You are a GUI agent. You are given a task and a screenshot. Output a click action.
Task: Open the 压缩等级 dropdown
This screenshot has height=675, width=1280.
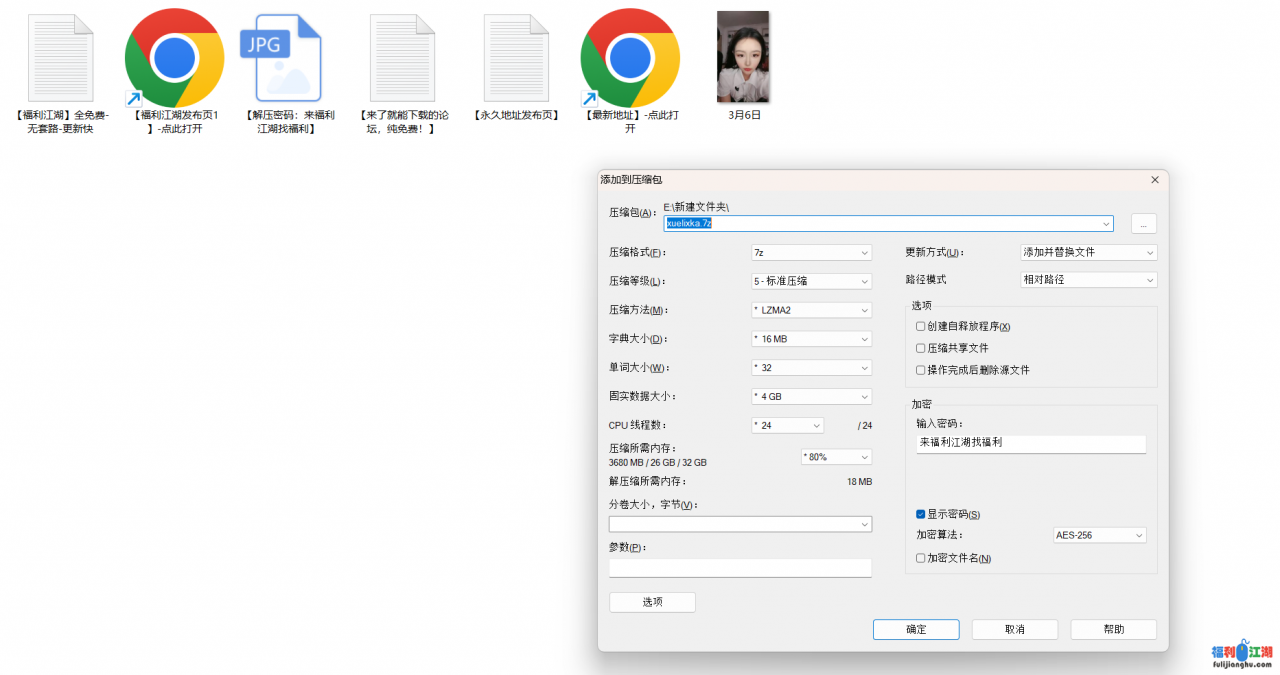tap(811, 281)
